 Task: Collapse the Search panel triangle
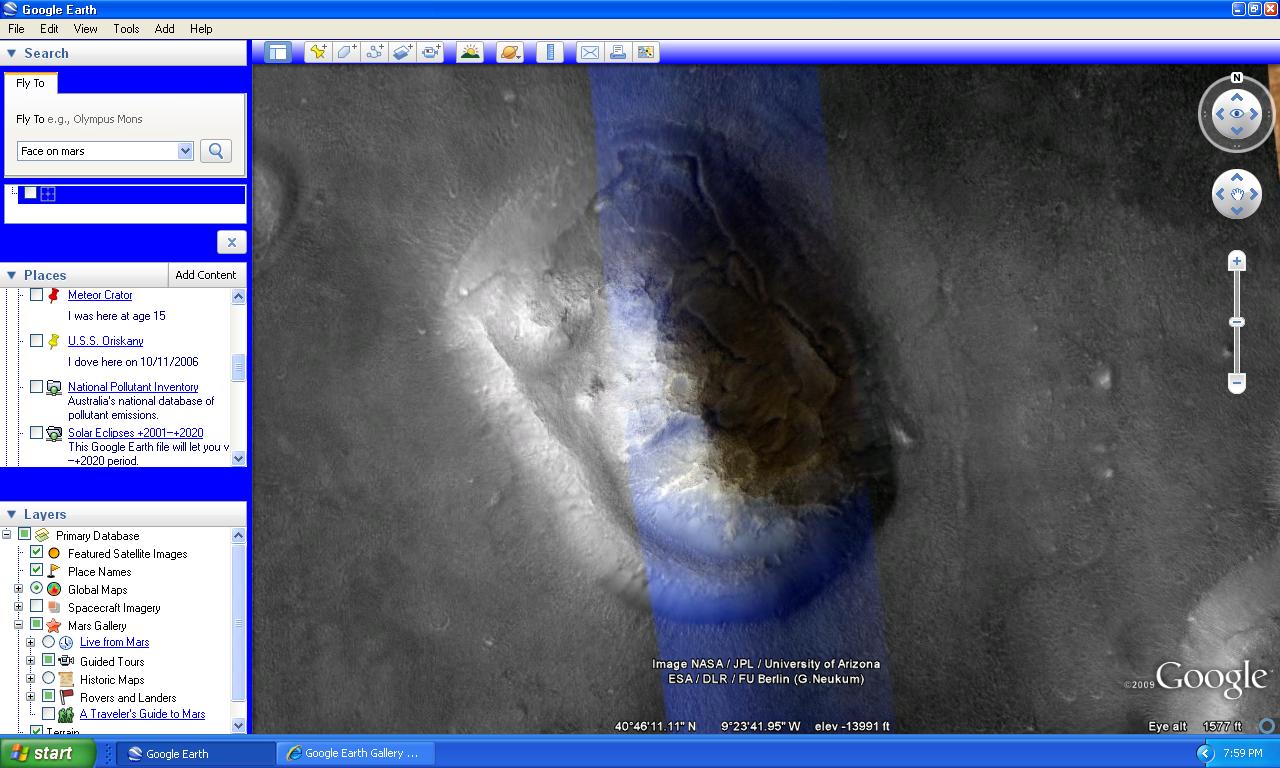[x=11, y=53]
